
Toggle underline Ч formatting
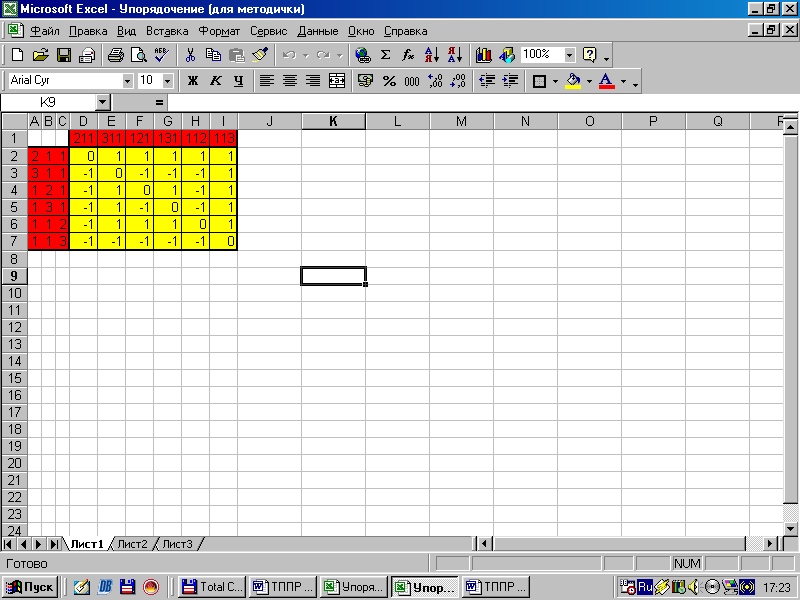point(238,81)
